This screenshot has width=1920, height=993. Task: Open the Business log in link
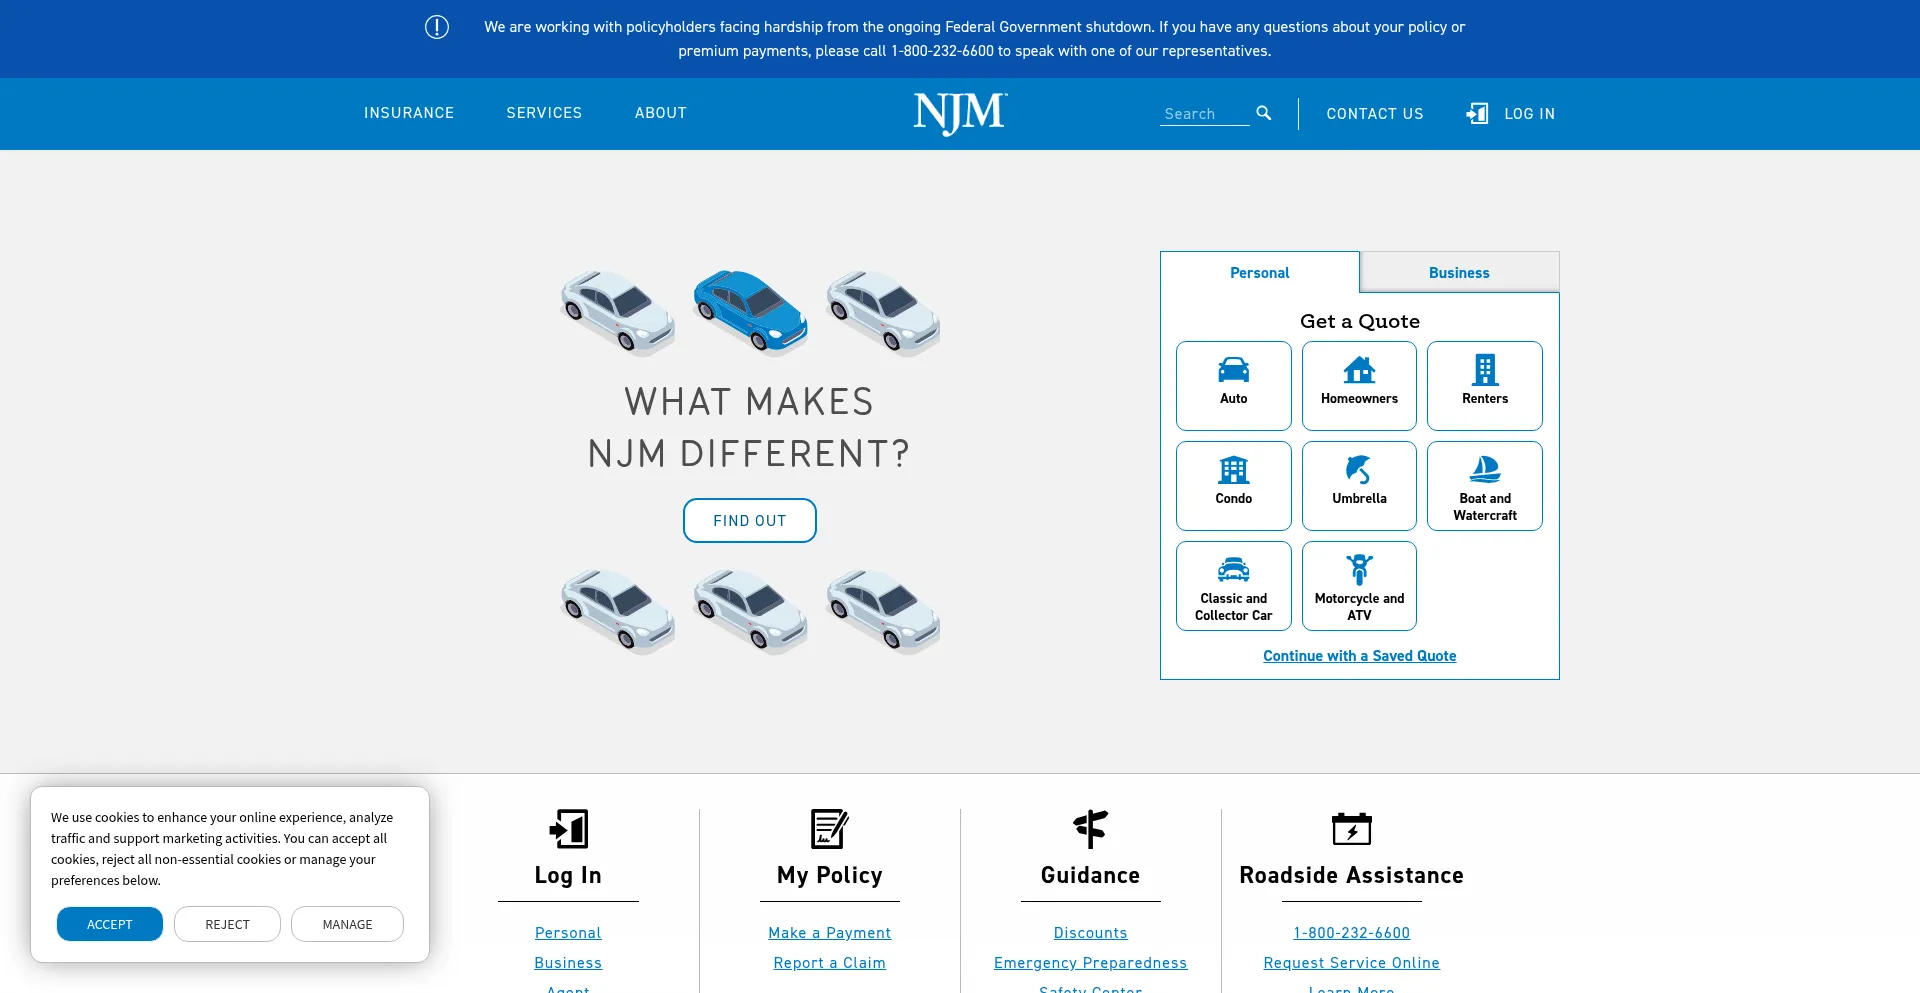click(568, 963)
